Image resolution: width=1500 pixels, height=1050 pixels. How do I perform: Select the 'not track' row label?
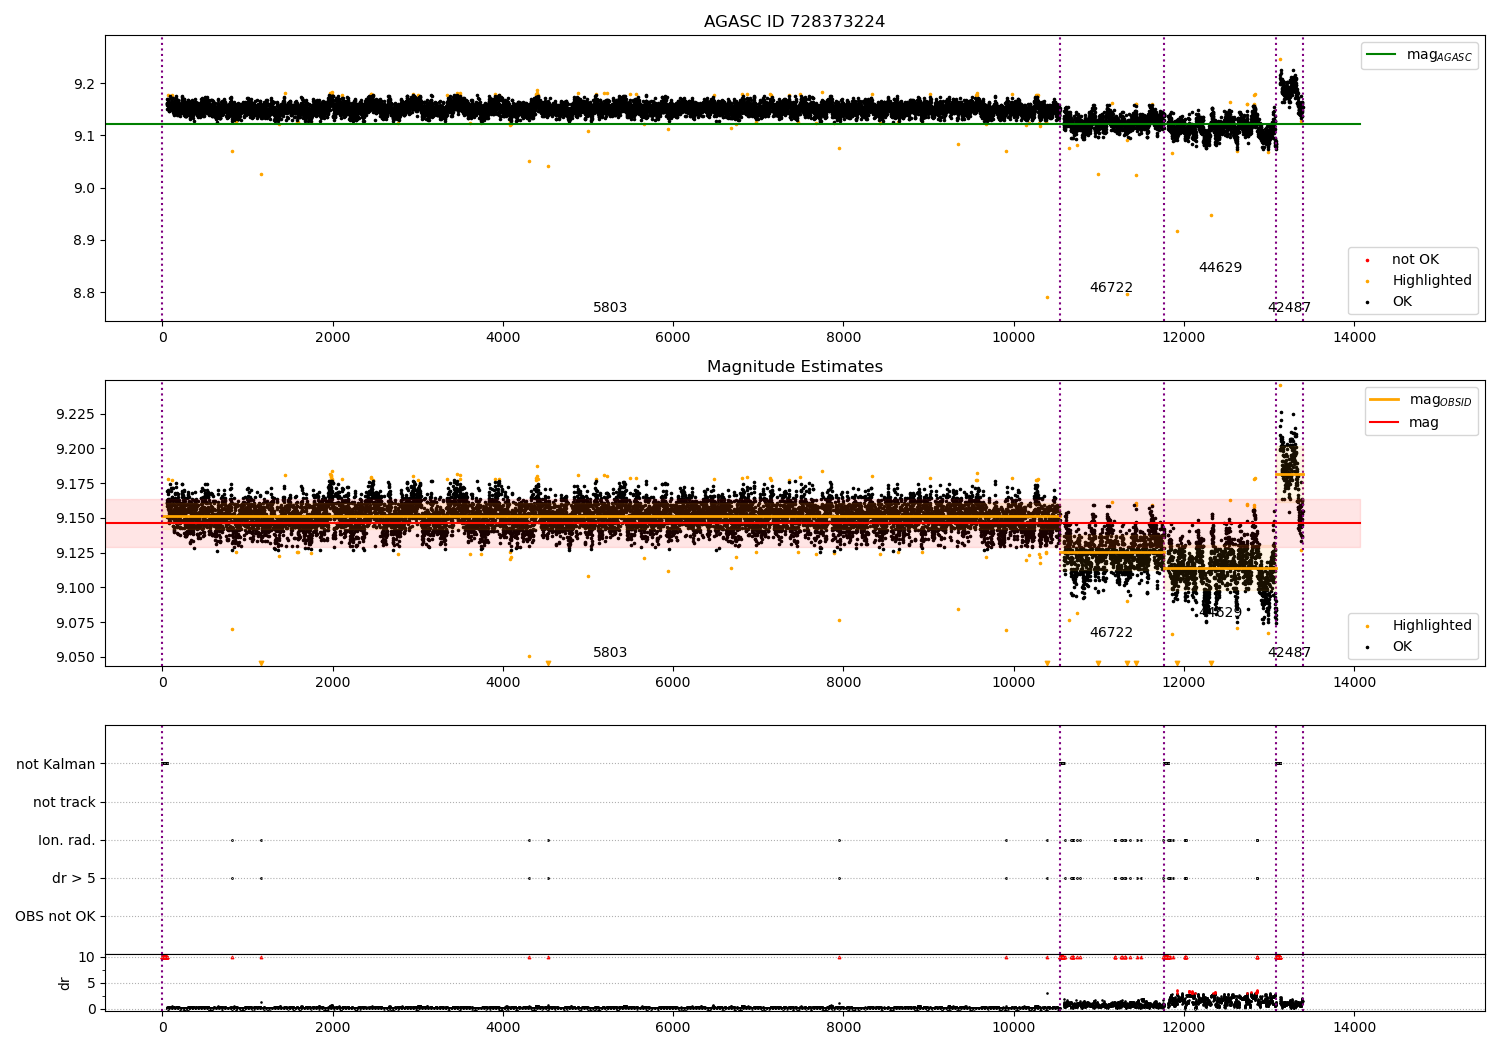click(64, 803)
